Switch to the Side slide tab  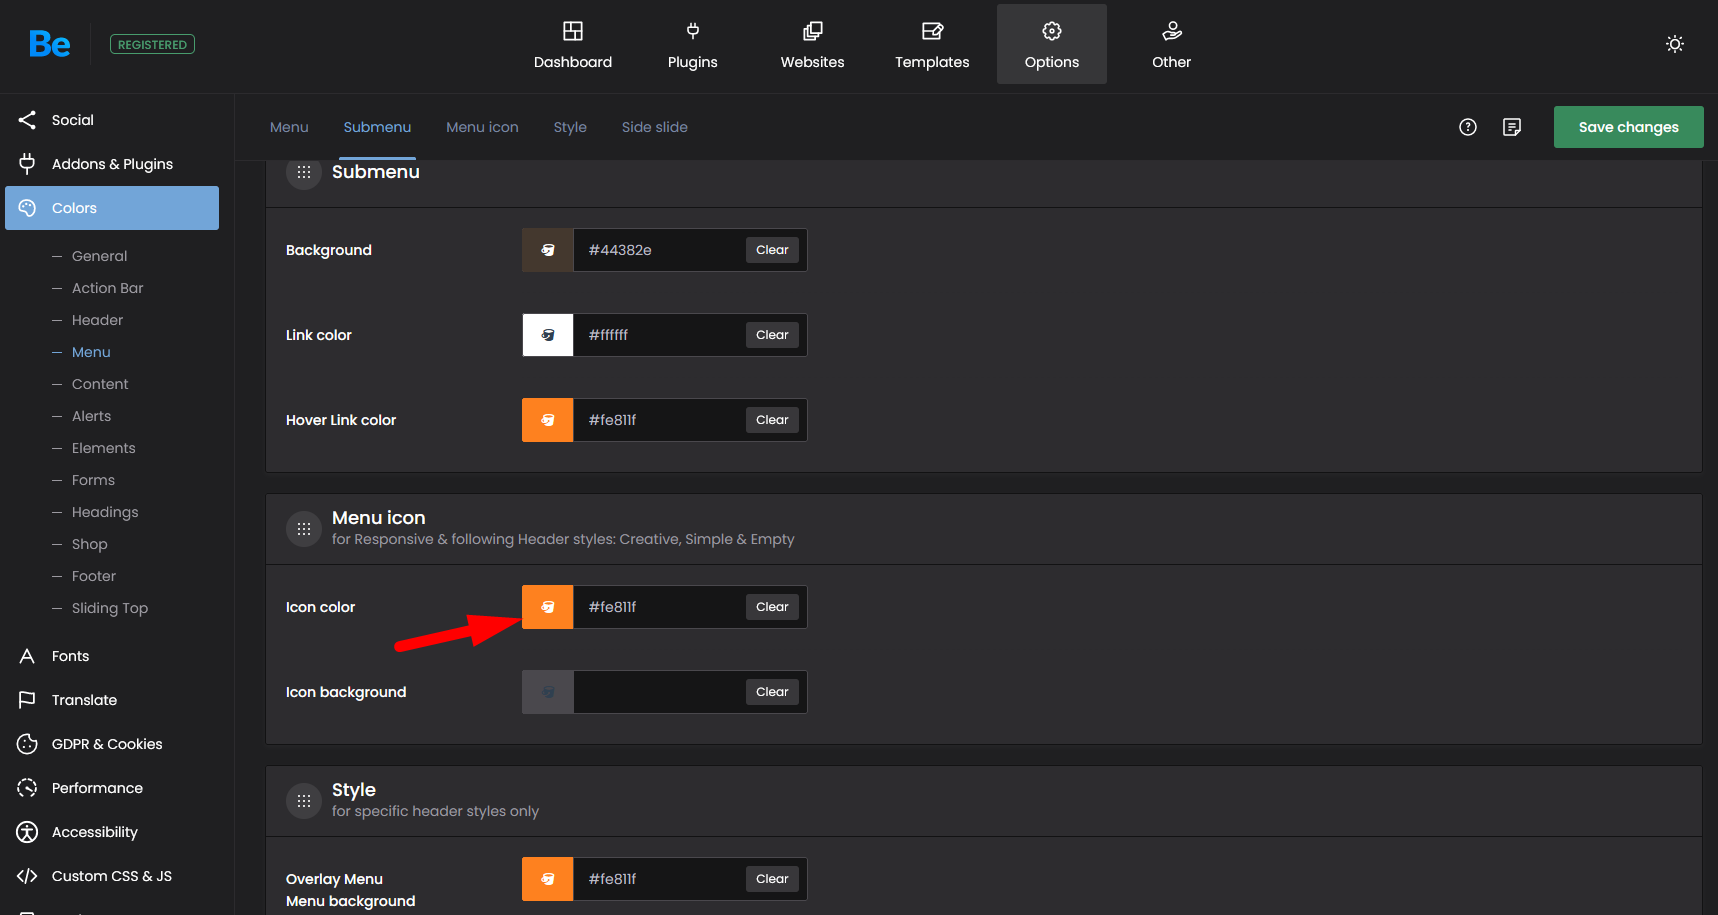click(655, 127)
